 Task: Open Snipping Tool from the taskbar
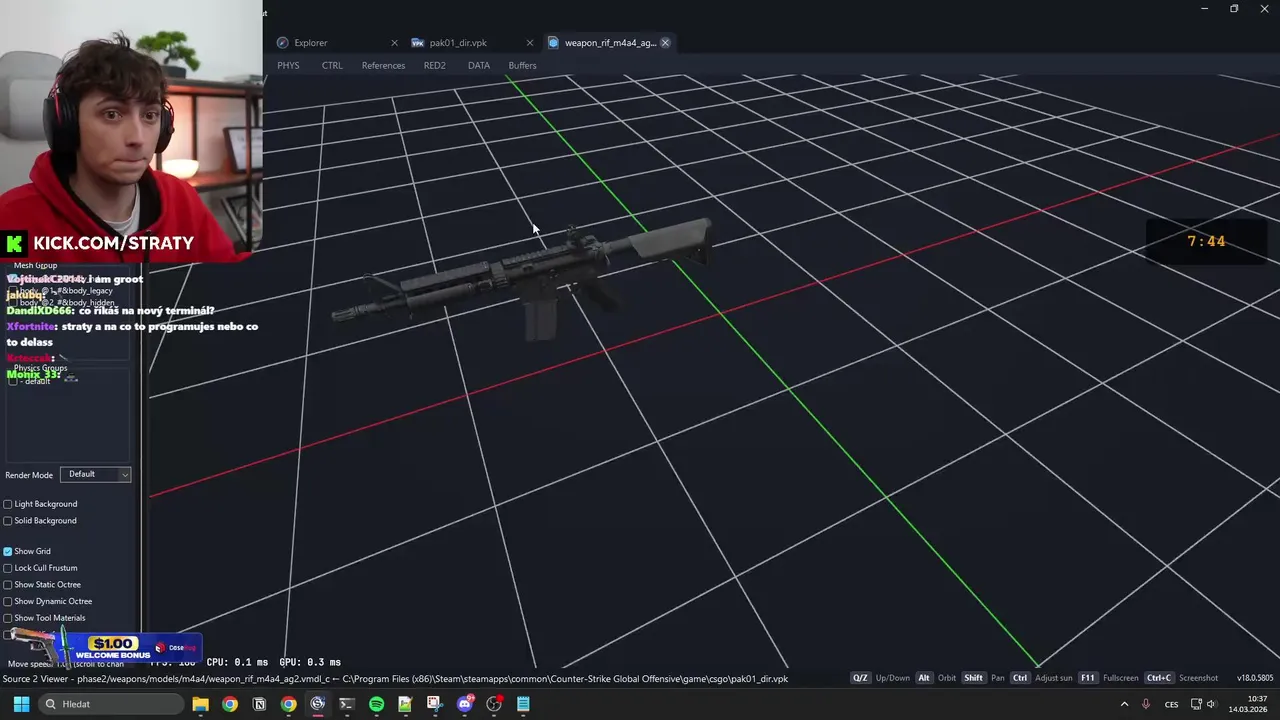[434, 704]
